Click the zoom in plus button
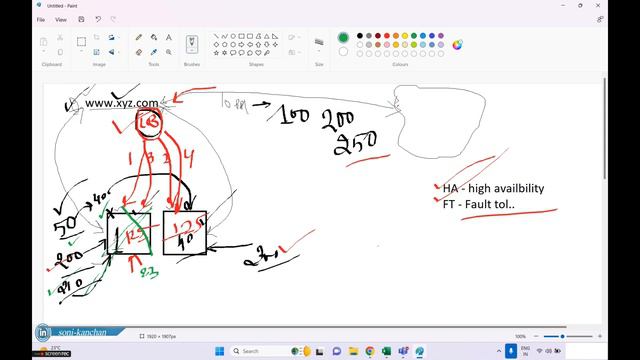Viewport: 640px width, 360px height. click(600, 336)
